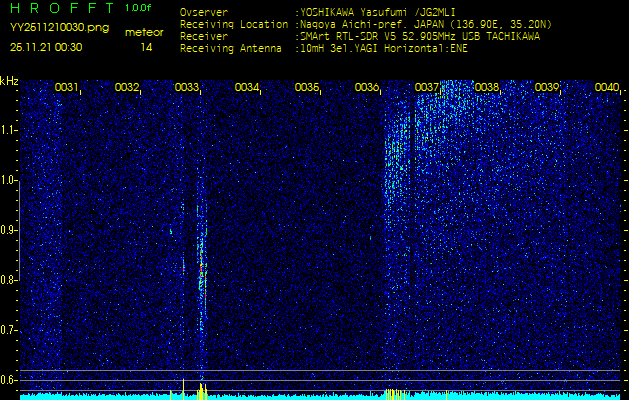The image size is (629, 400).
Task: Click the 0036 time marker
Action: (367, 87)
